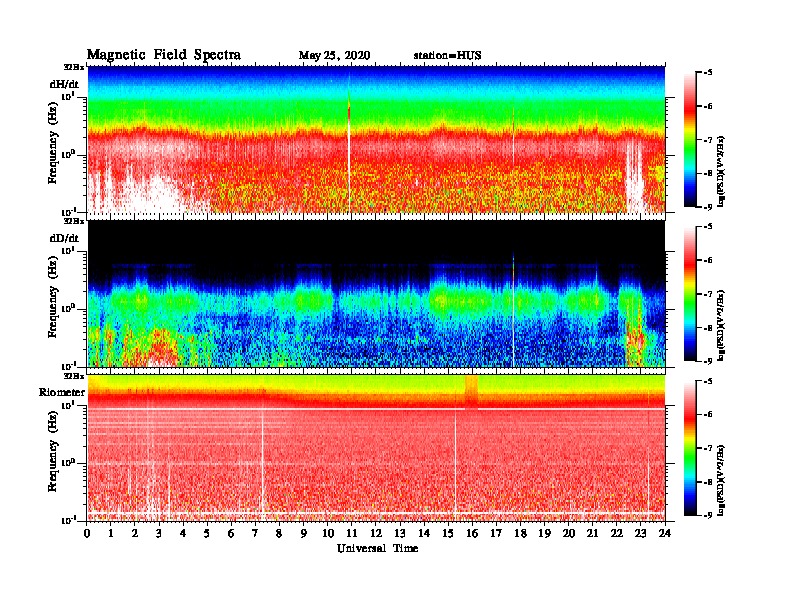Screen dimensions: 792x612
Task: Click the "Riometer" panel label
Action: (x=62, y=392)
